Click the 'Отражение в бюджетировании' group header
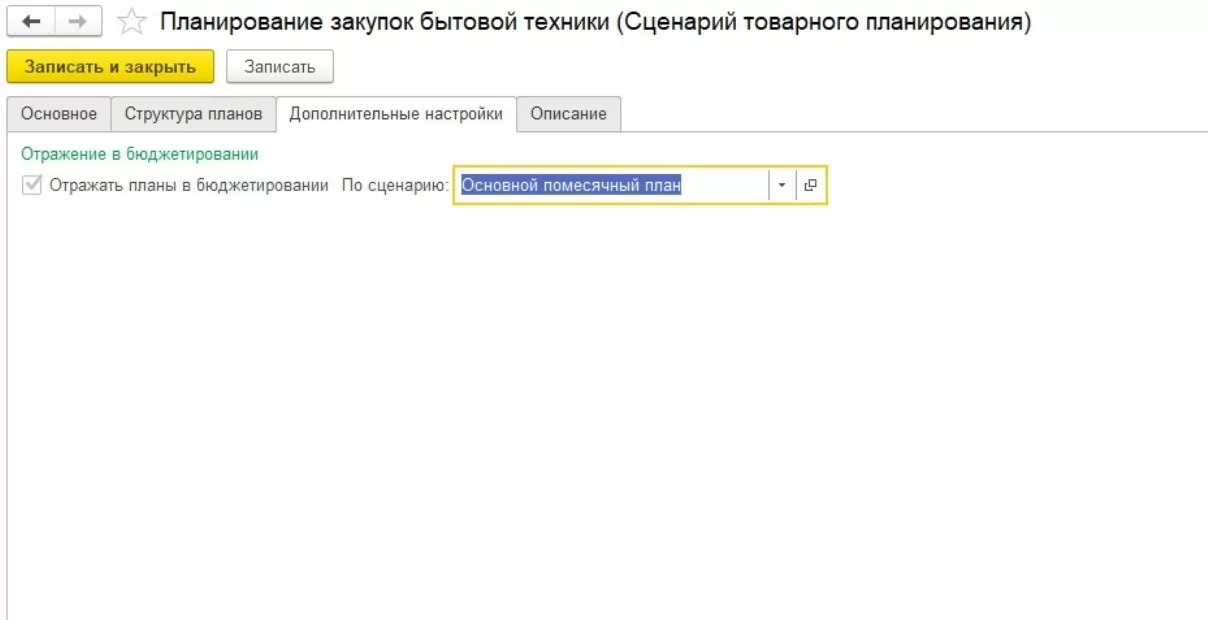This screenshot has width=1208, height=620. (x=139, y=154)
